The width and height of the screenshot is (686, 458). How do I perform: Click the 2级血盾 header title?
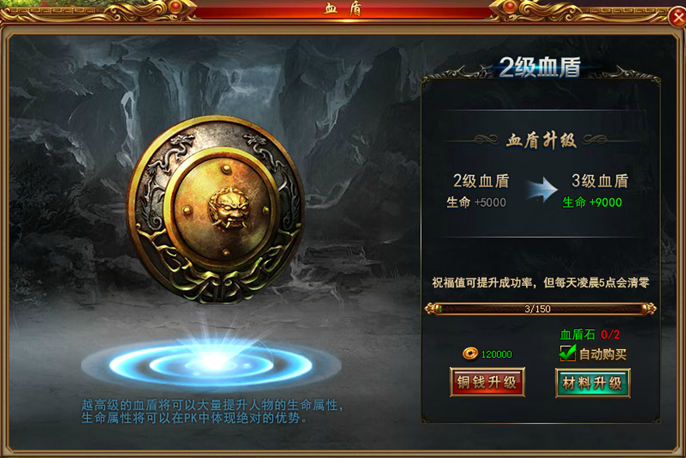coord(540,68)
